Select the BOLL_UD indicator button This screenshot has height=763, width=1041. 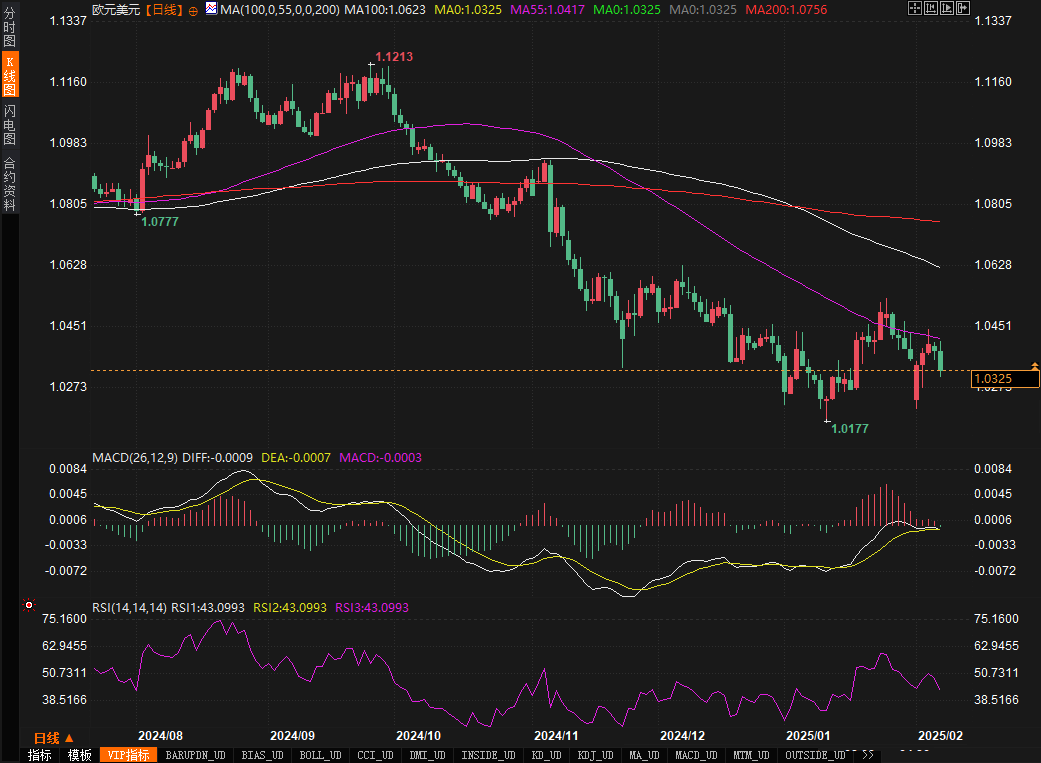320,755
